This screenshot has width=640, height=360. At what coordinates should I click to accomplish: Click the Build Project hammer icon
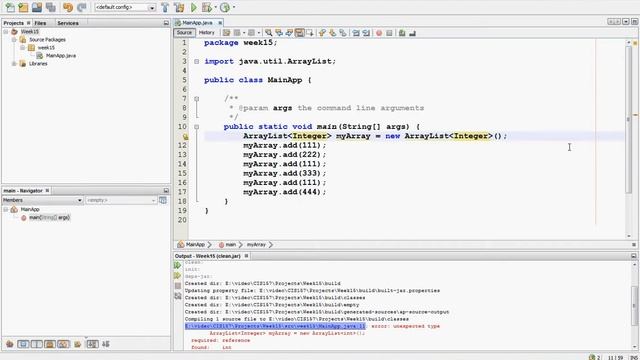[165, 7]
